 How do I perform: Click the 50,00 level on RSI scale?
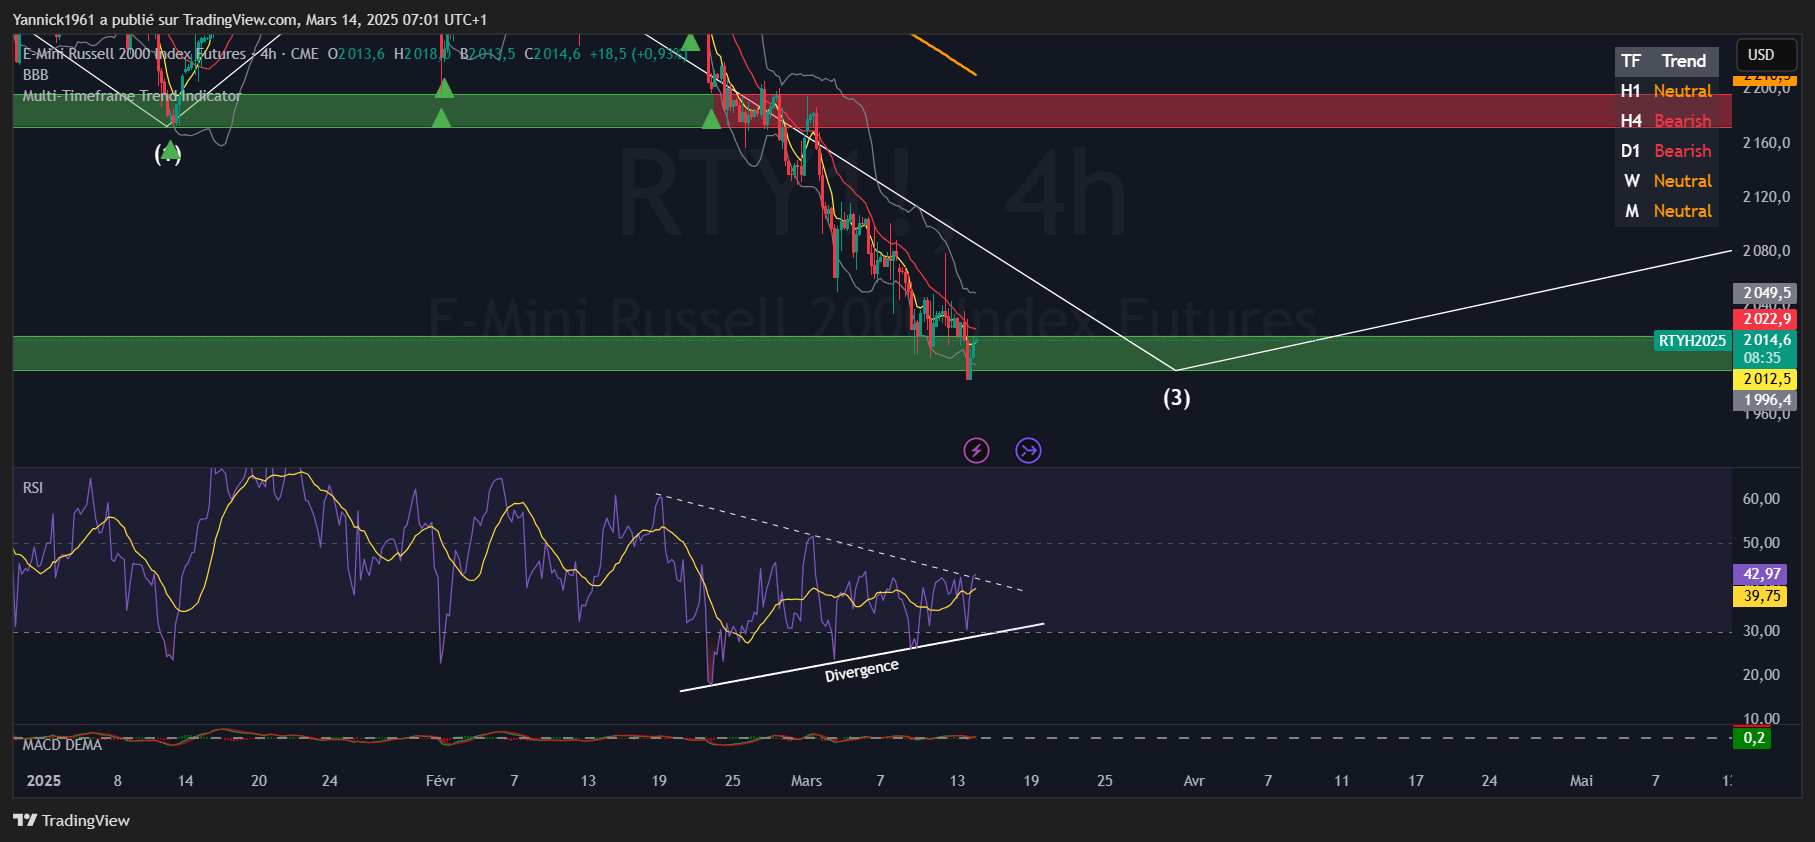[1761, 543]
